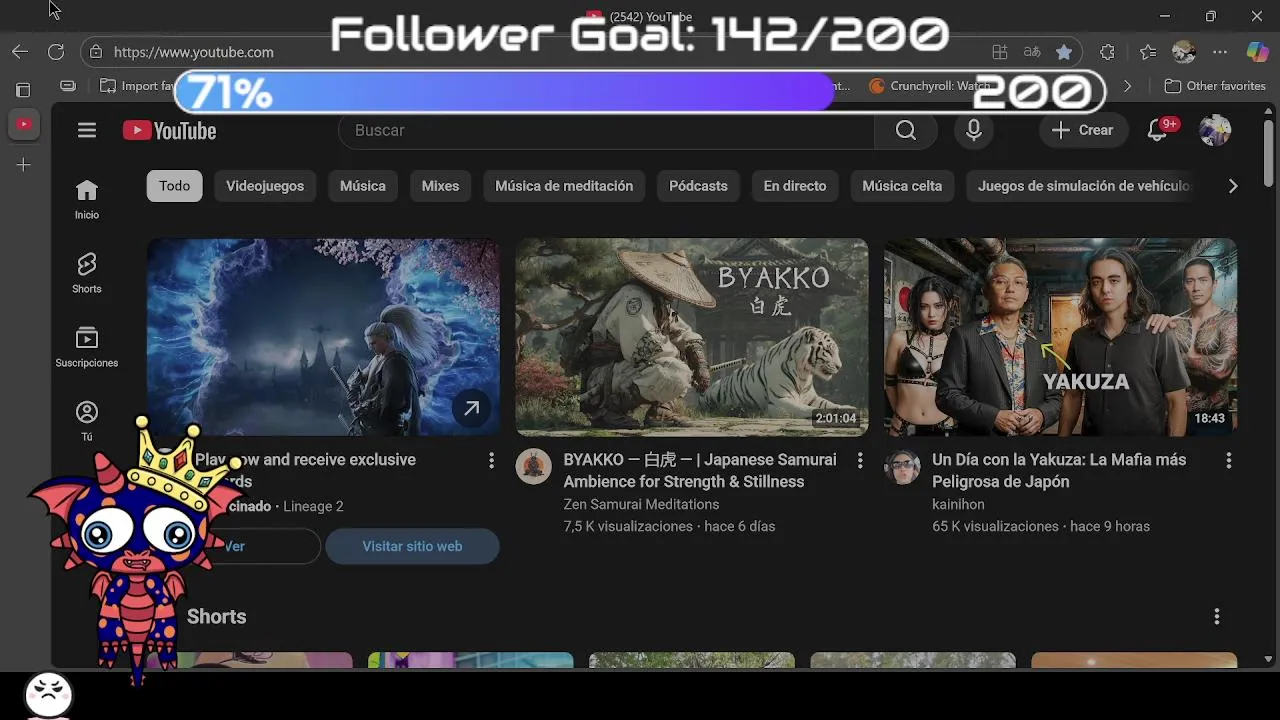The width and height of the screenshot is (1280, 720).
Task: Play the Yakuza video thumbnail
Action: pyautogui.click(x=1060, y=337)
